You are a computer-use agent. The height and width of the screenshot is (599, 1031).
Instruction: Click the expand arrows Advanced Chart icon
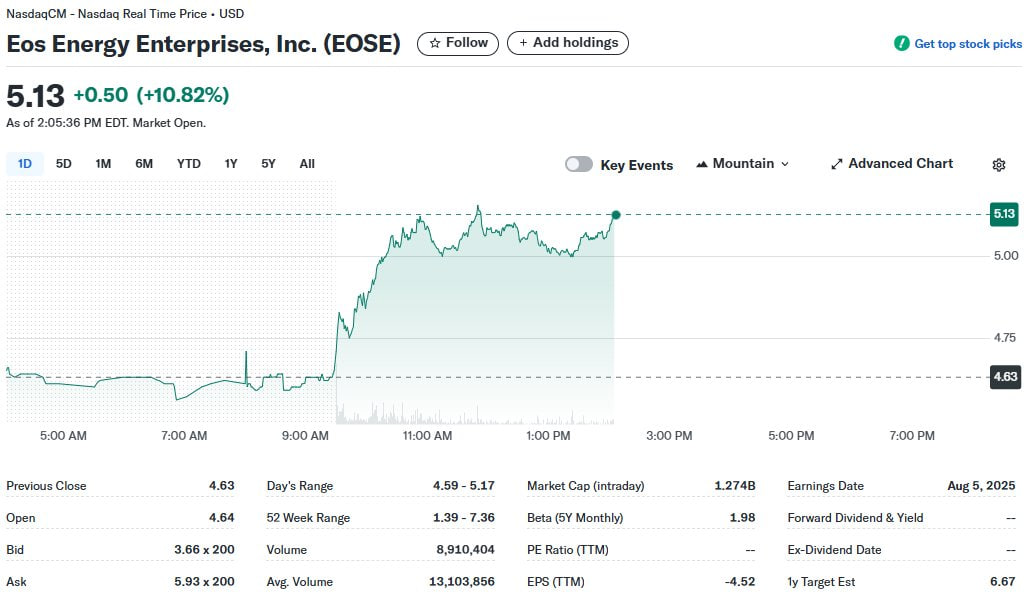(x=836, y=164)
